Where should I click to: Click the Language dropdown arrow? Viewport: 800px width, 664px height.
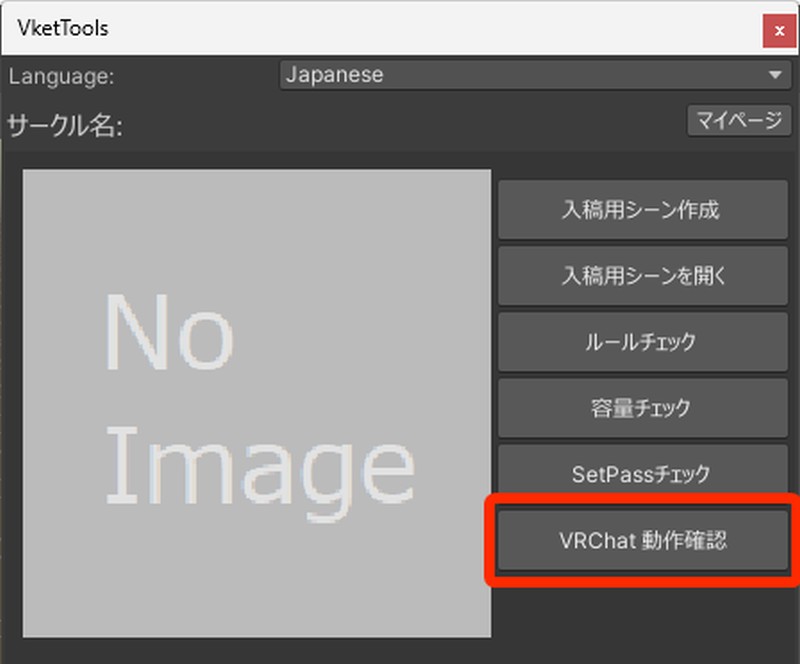[x=774, y=75]
